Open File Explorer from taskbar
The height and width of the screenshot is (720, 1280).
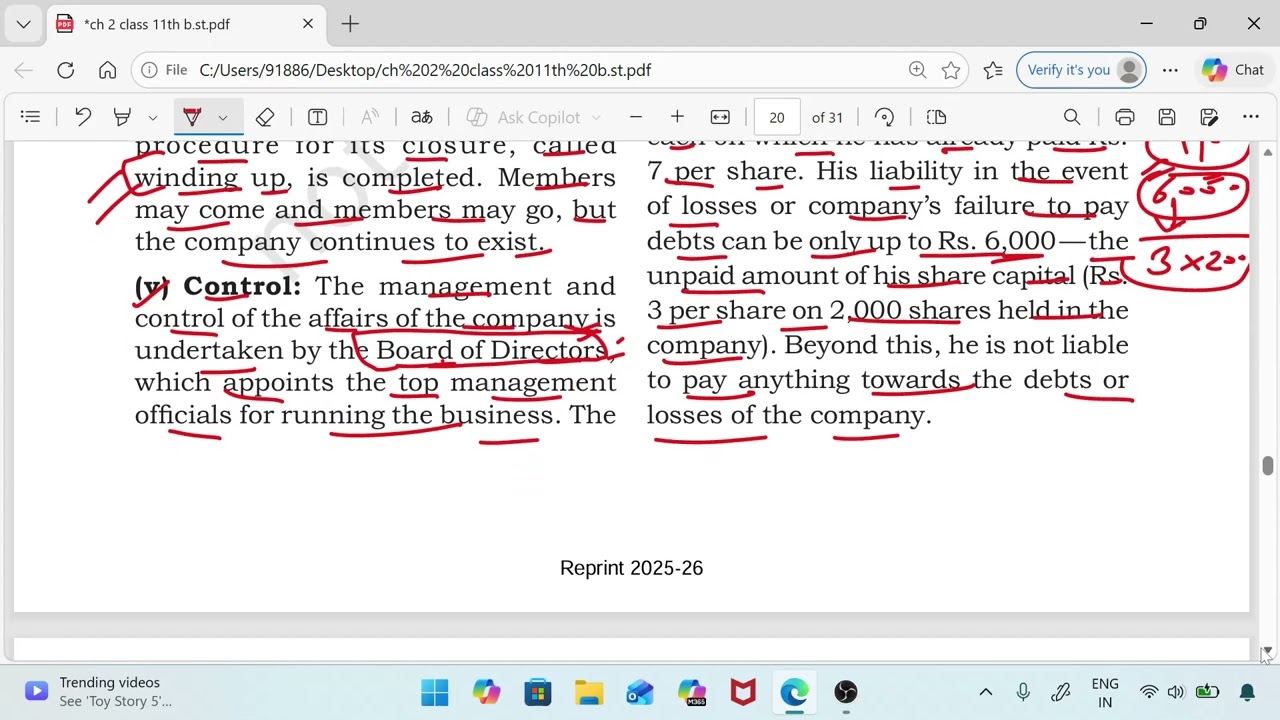[589, 692]
